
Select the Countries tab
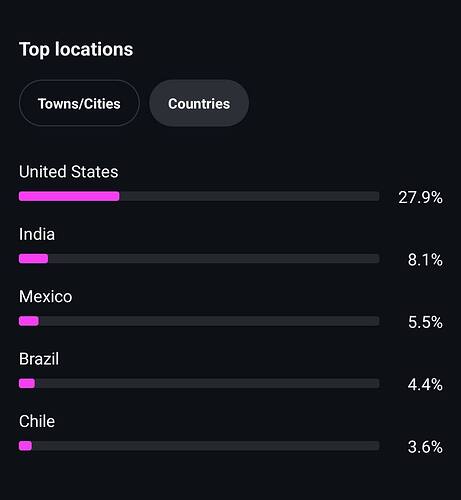(x=199, y=103)
